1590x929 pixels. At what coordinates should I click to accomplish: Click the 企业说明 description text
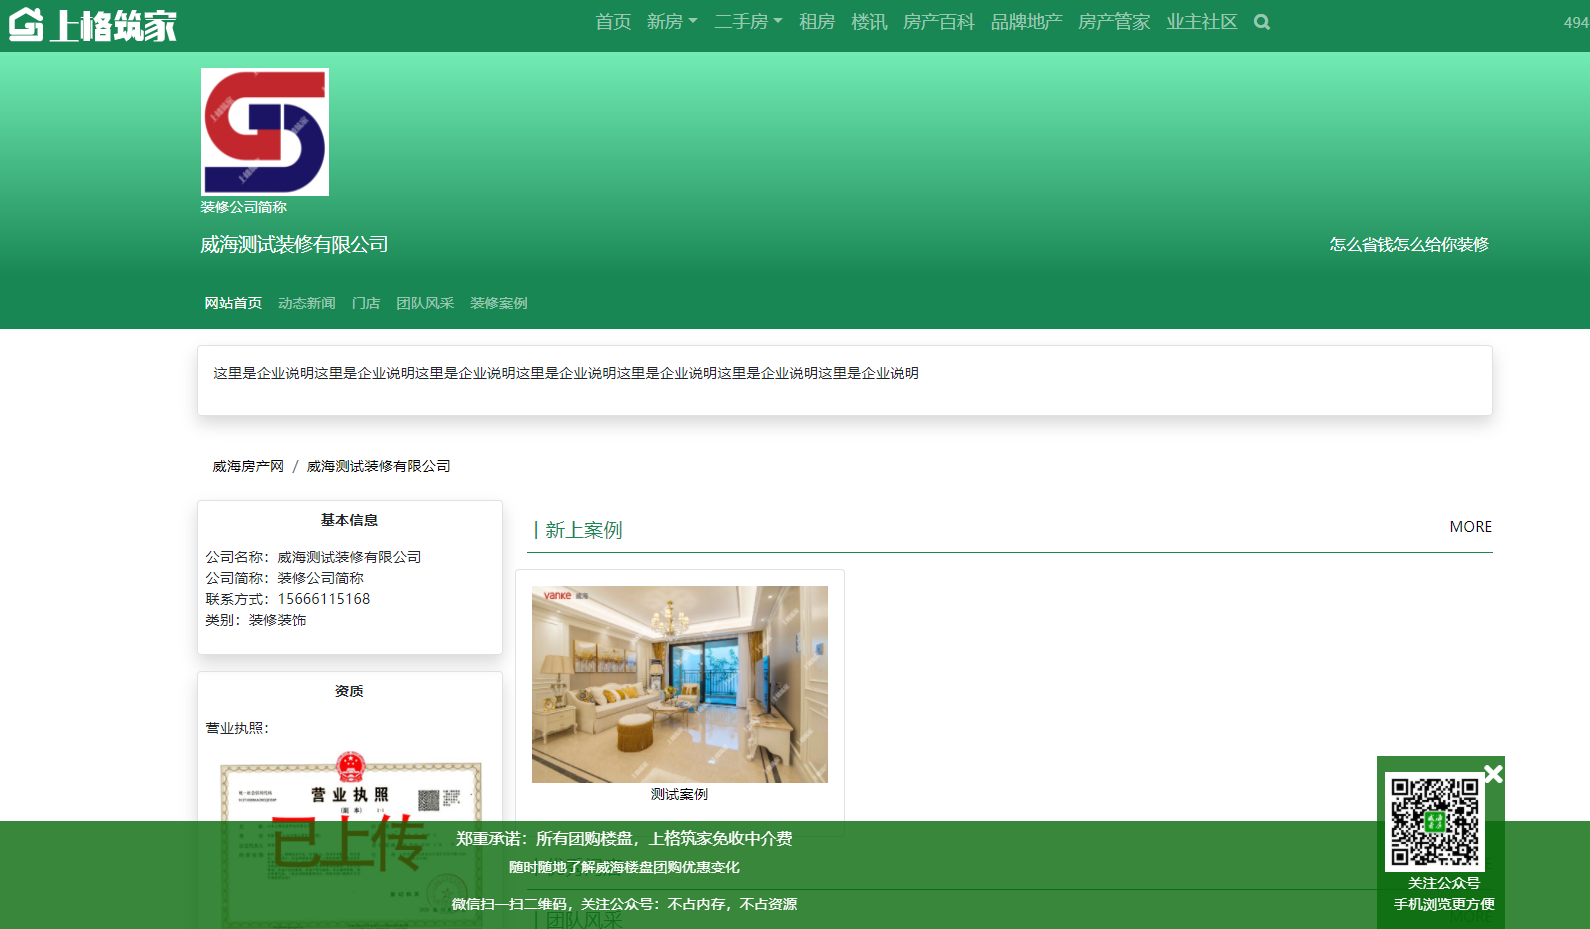[566, 373]
